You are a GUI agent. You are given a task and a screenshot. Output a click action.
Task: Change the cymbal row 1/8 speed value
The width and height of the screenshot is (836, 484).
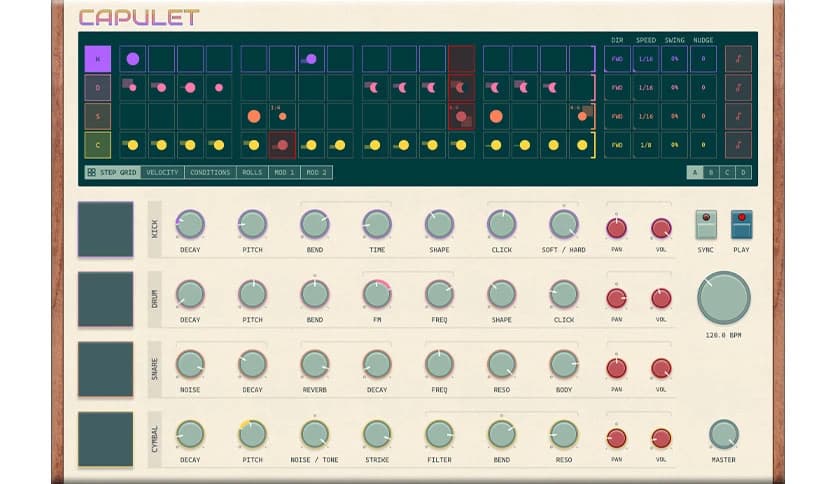[x=646, y=145]
